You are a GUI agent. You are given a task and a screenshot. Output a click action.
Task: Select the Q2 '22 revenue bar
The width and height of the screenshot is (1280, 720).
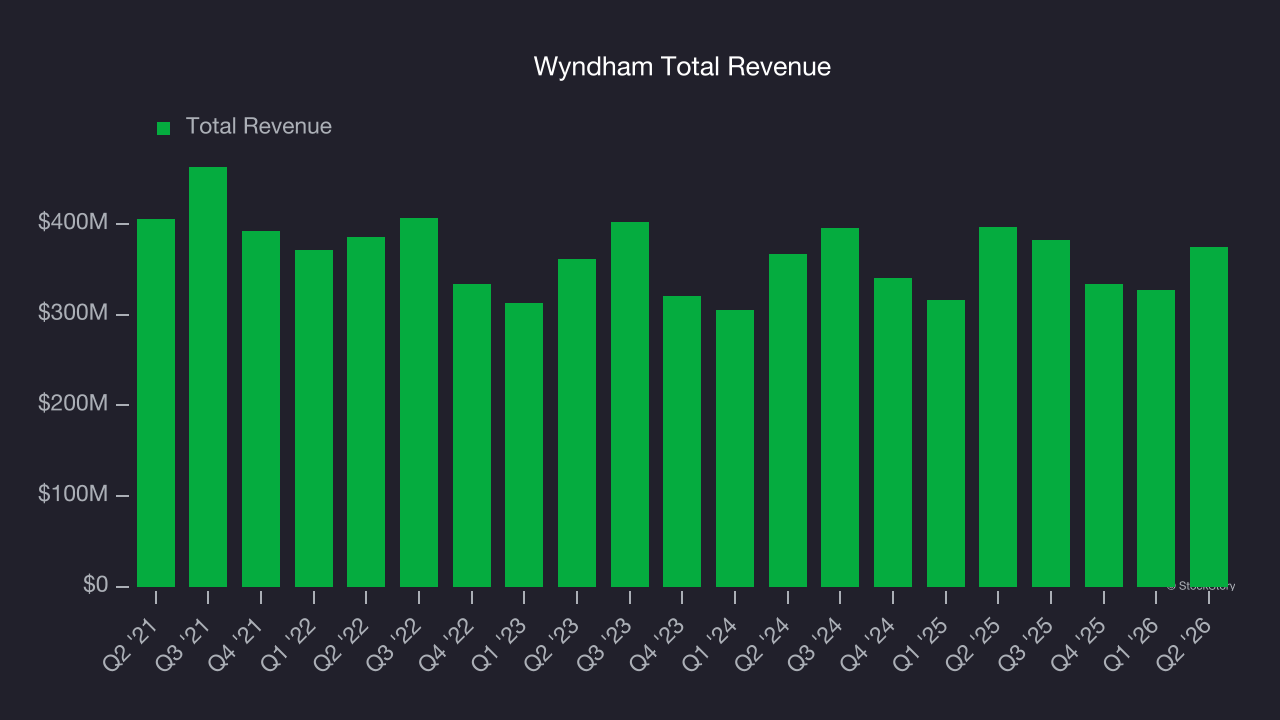coord(366,412)
